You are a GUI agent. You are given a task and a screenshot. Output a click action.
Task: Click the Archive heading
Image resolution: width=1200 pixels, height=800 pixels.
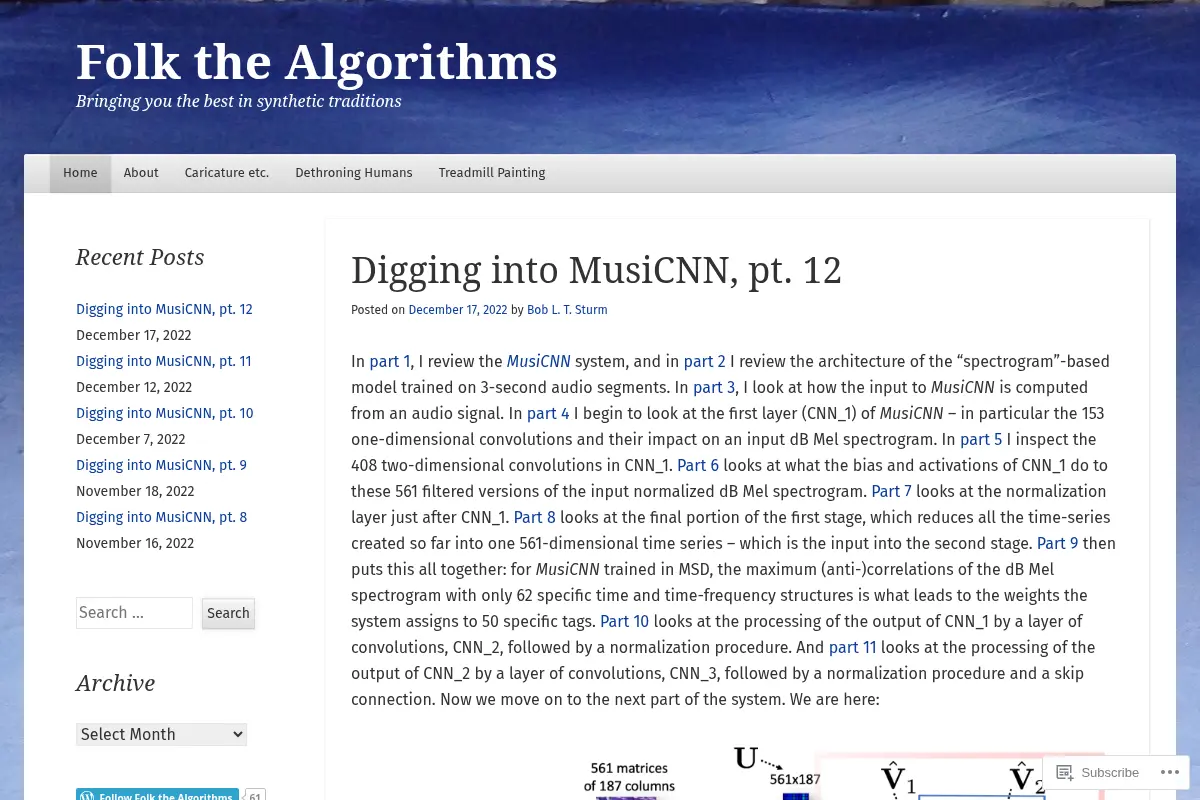(x=116, y=683)
